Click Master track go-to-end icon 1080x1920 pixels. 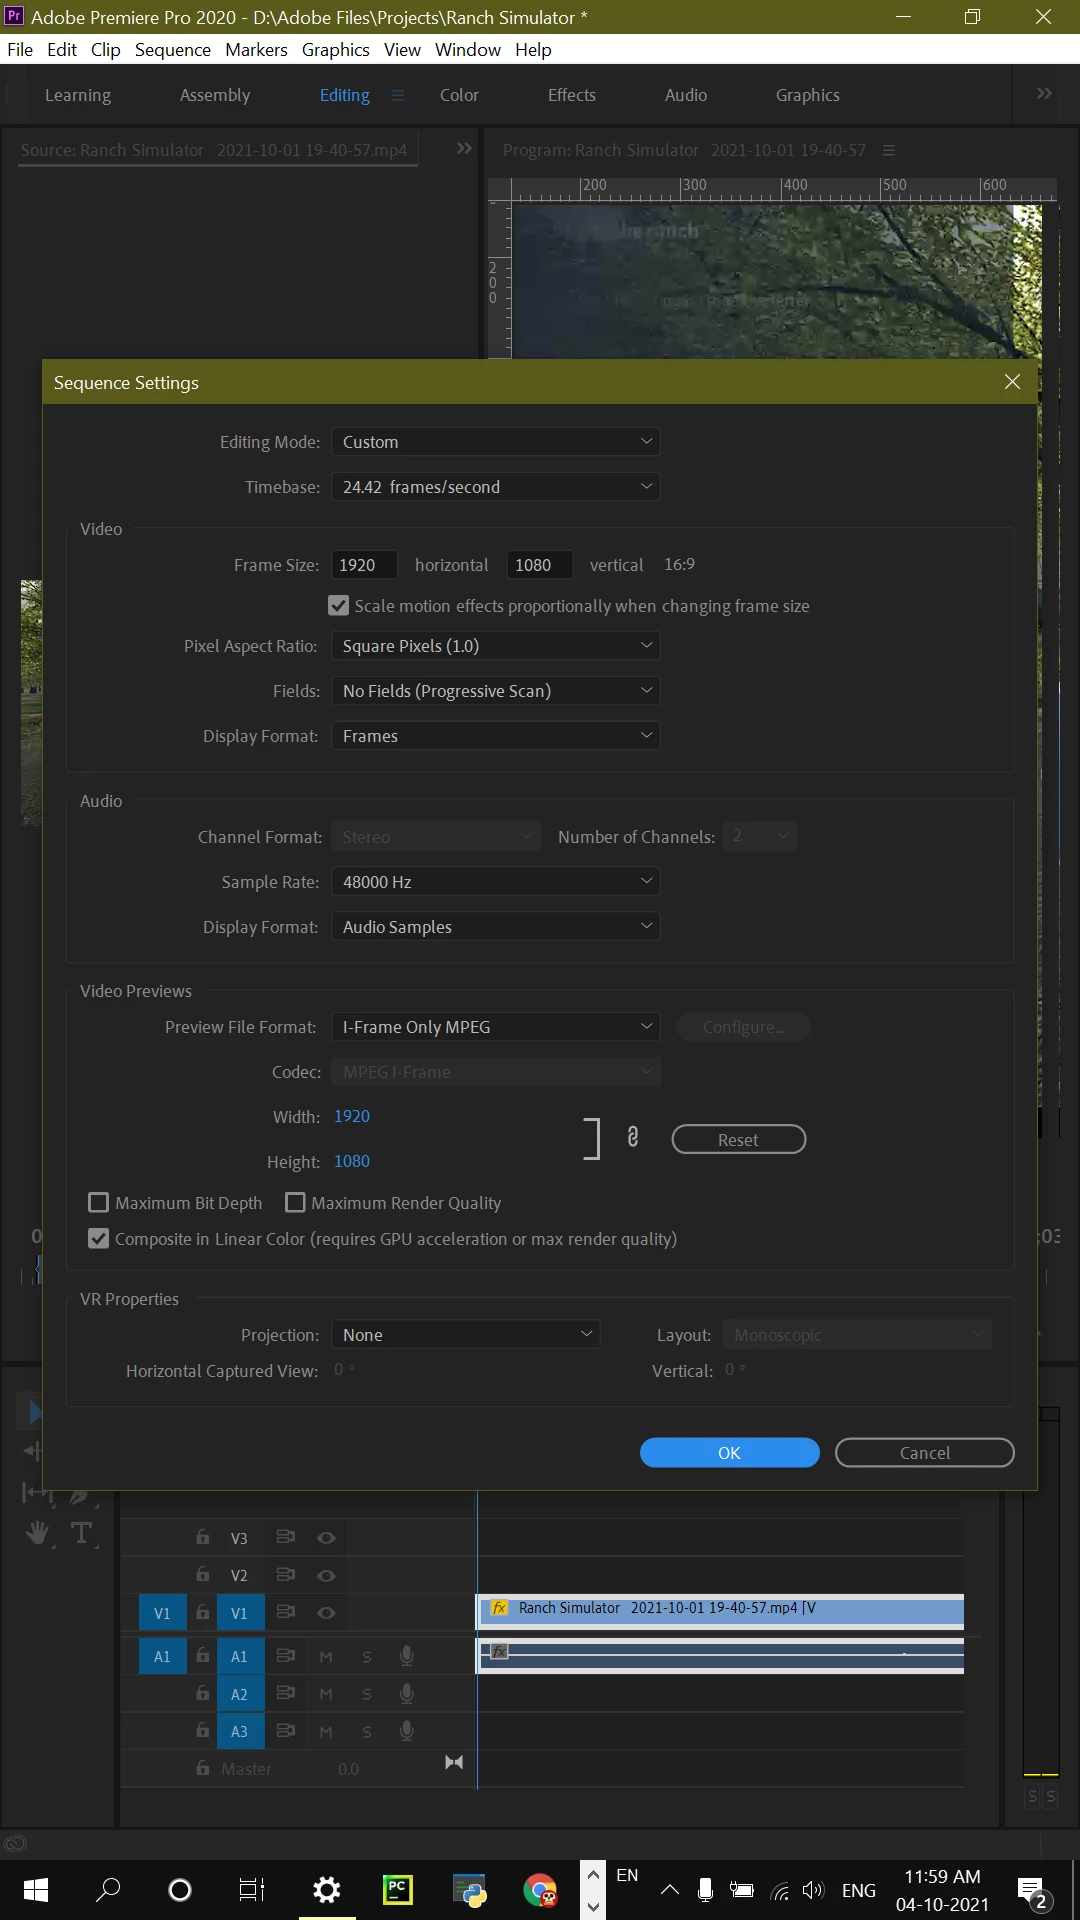[x=454, y=1762]
